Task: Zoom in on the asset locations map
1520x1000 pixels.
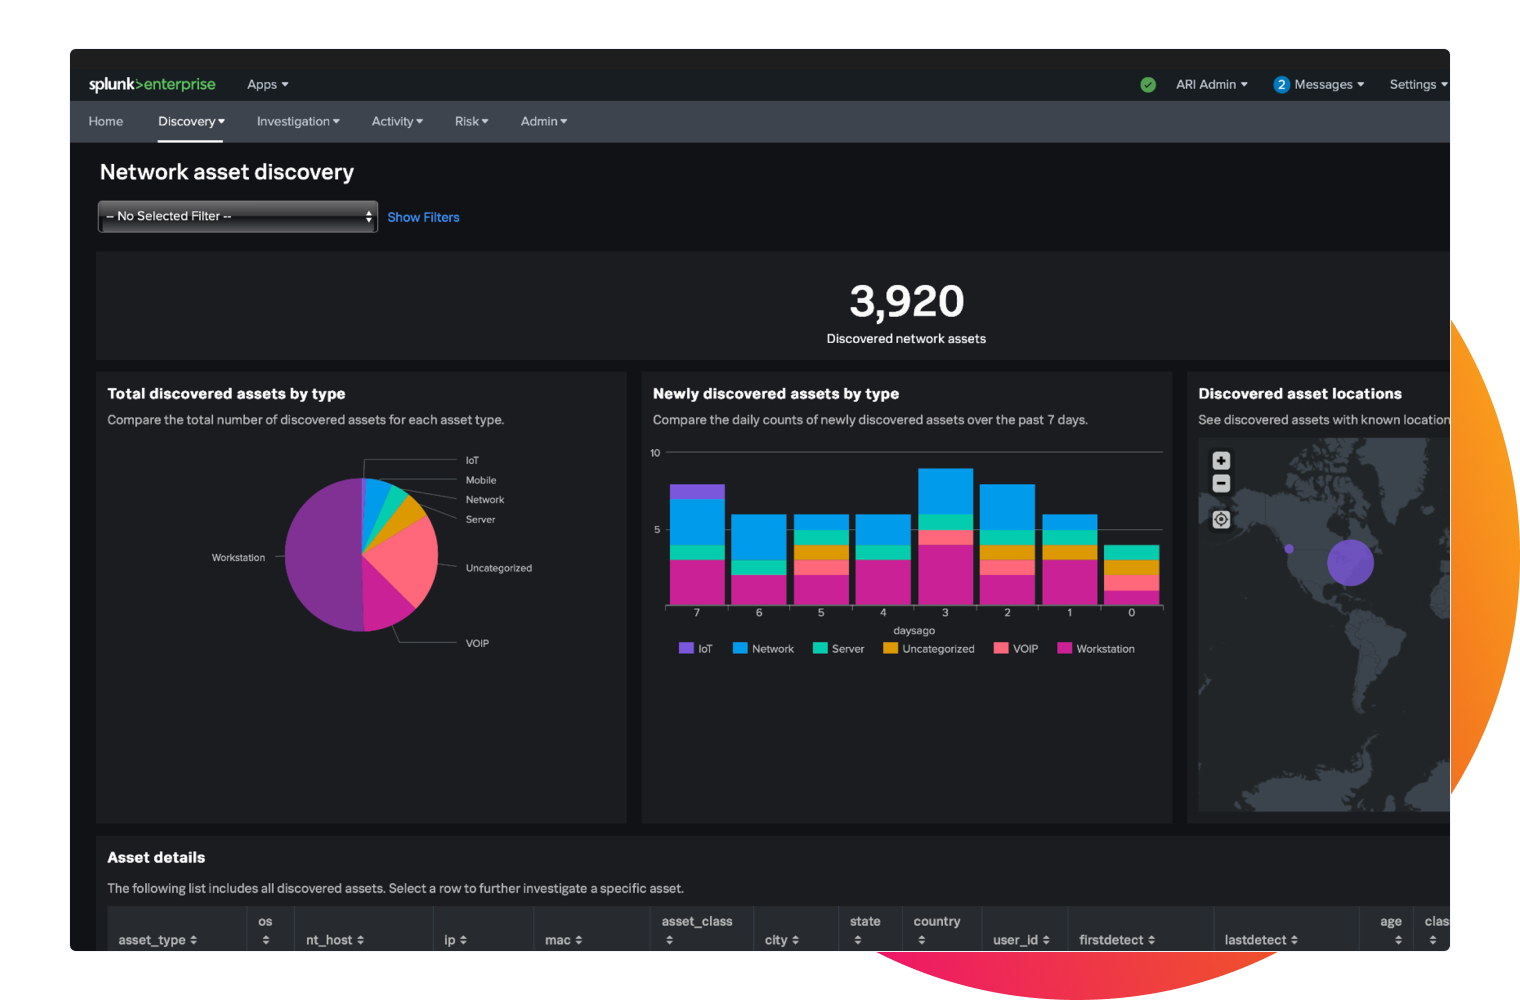Action: click(x=1220, y=460)
